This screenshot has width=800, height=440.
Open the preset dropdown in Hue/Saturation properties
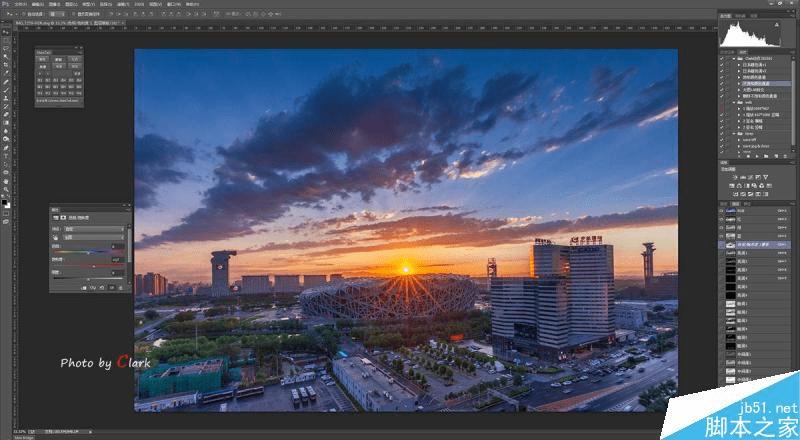click(94, 229)
